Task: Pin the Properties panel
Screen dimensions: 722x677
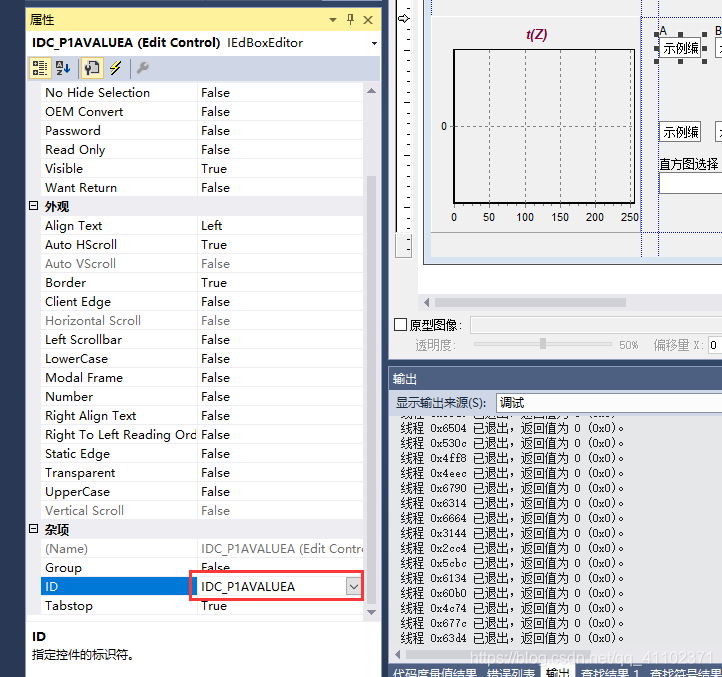Action: (350, 20)
